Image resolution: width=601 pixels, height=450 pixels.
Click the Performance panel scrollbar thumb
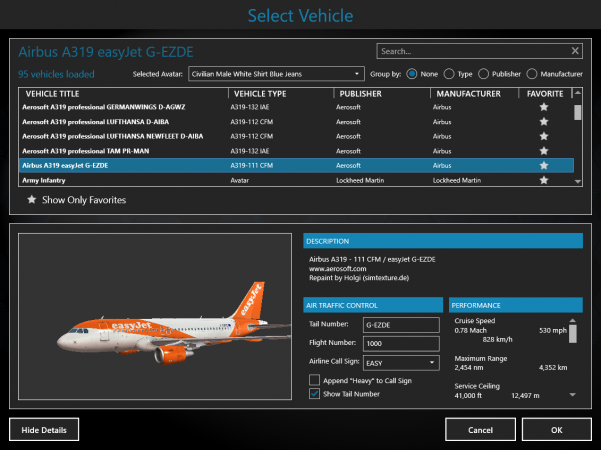(573, 333)
